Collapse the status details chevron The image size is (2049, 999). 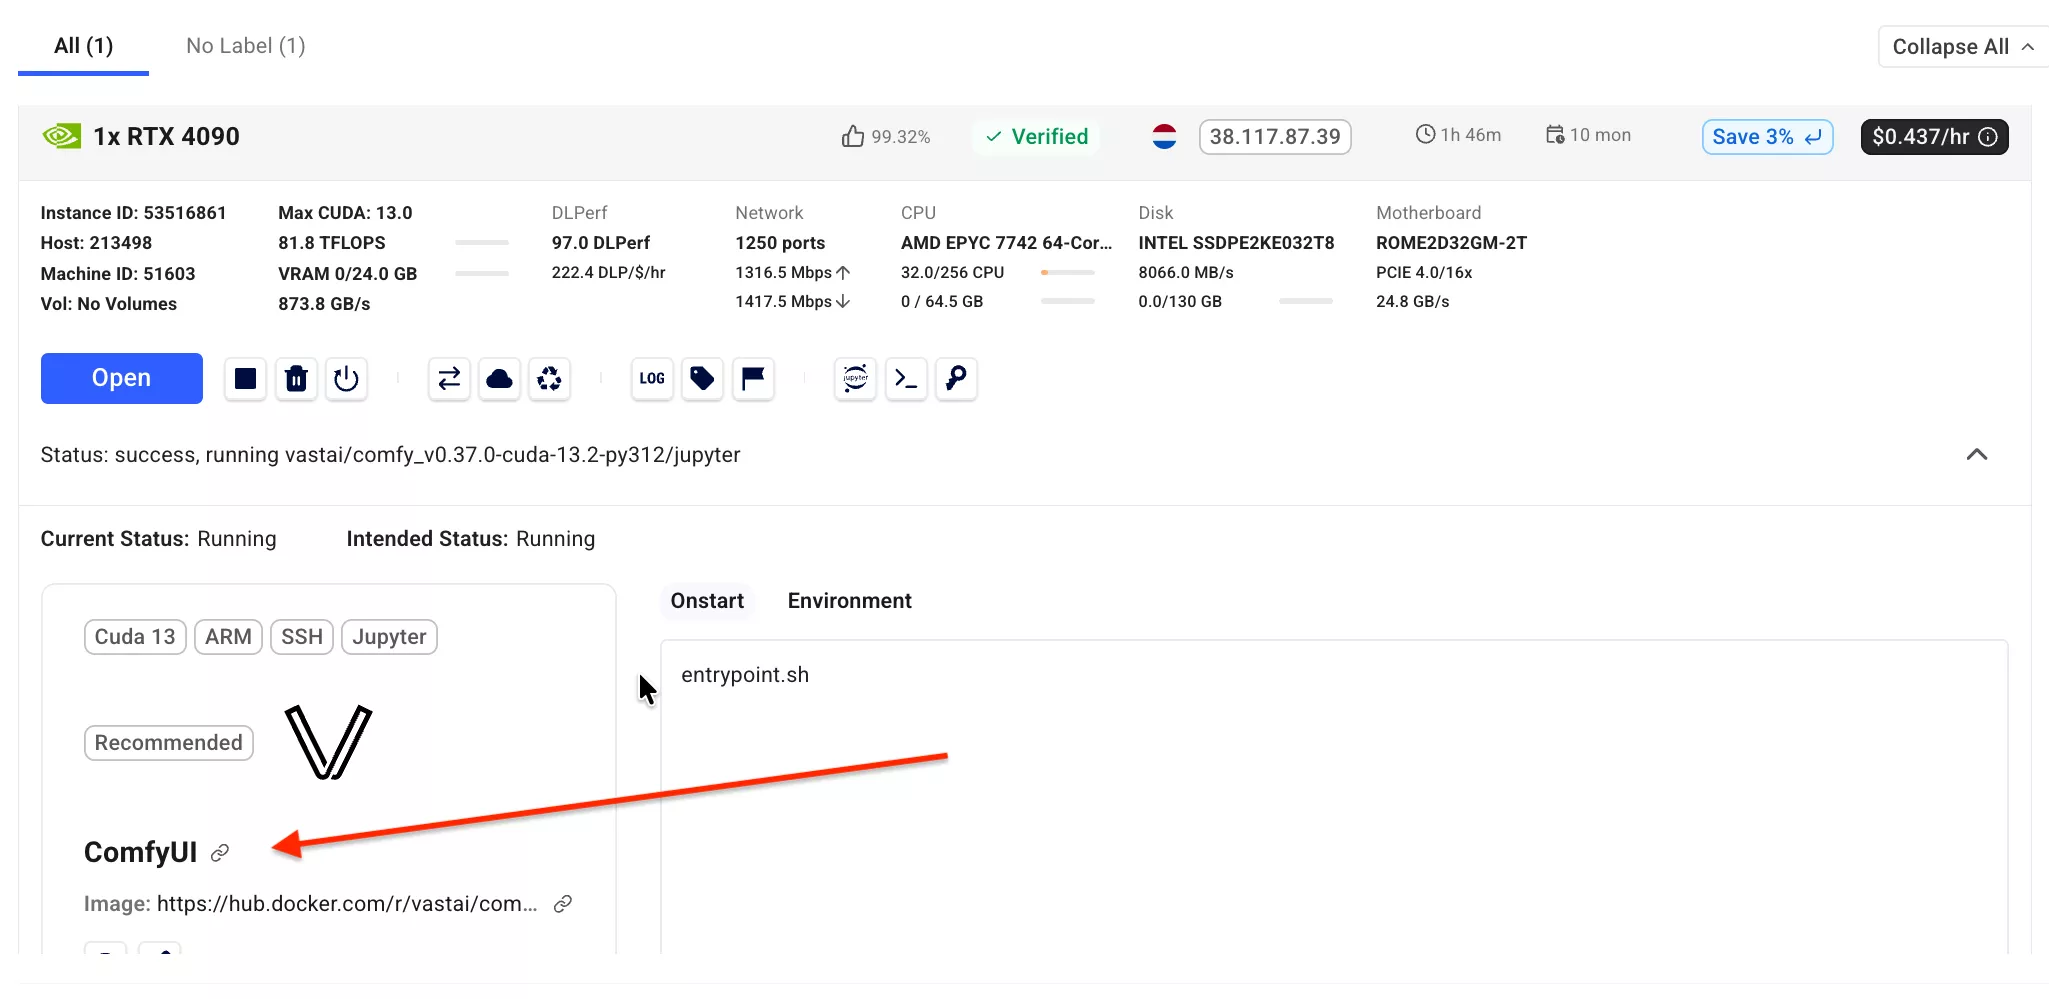click(1977, 455)
